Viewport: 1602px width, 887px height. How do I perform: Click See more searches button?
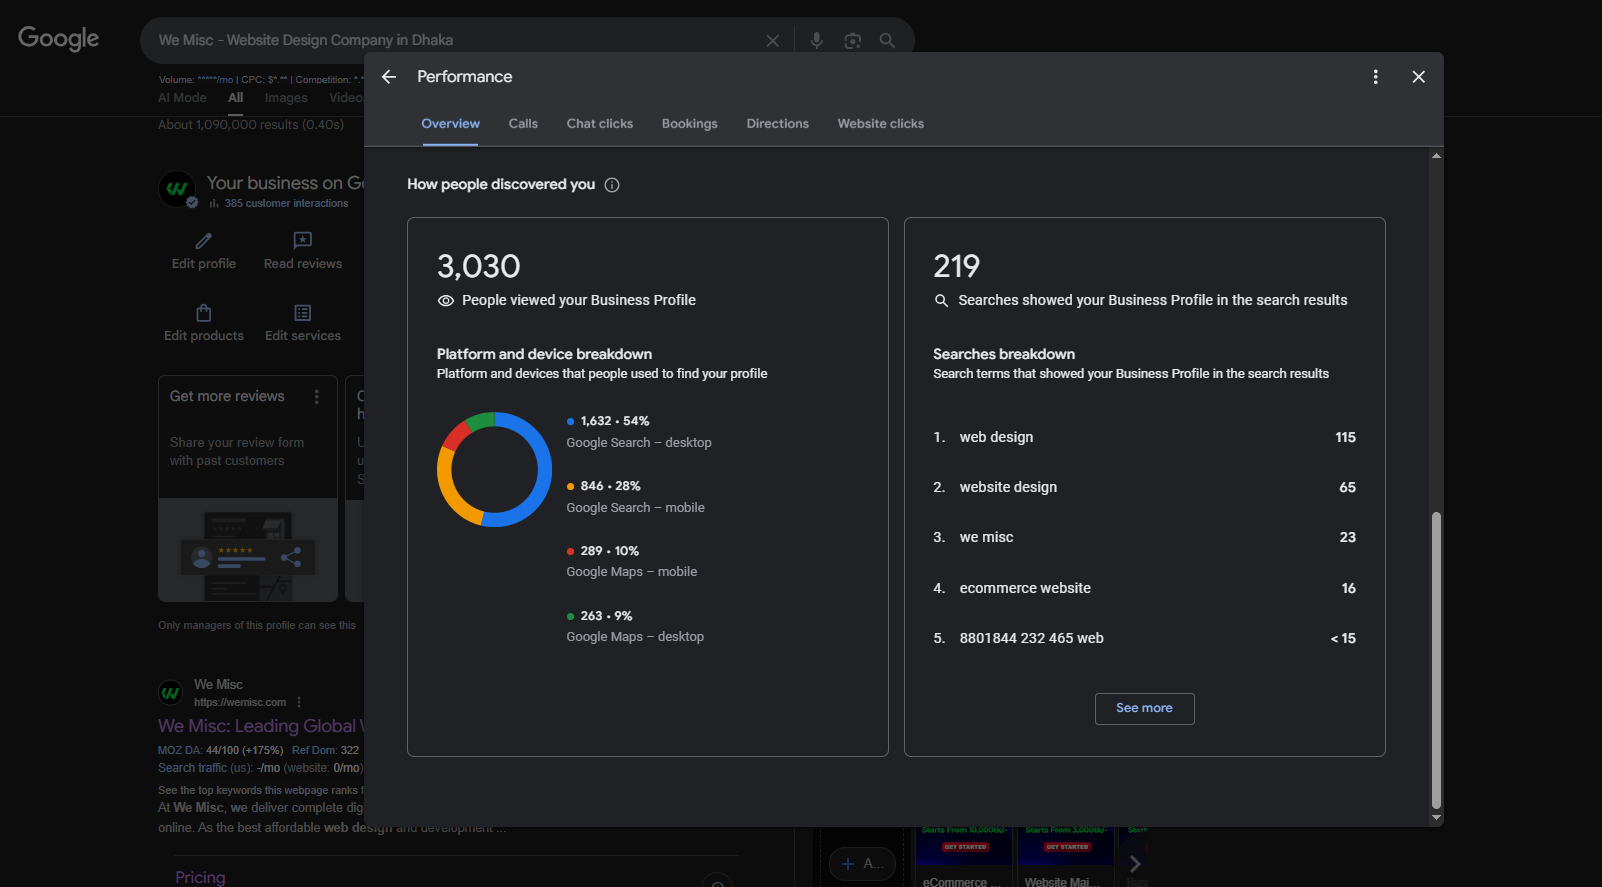point(1144,708)
